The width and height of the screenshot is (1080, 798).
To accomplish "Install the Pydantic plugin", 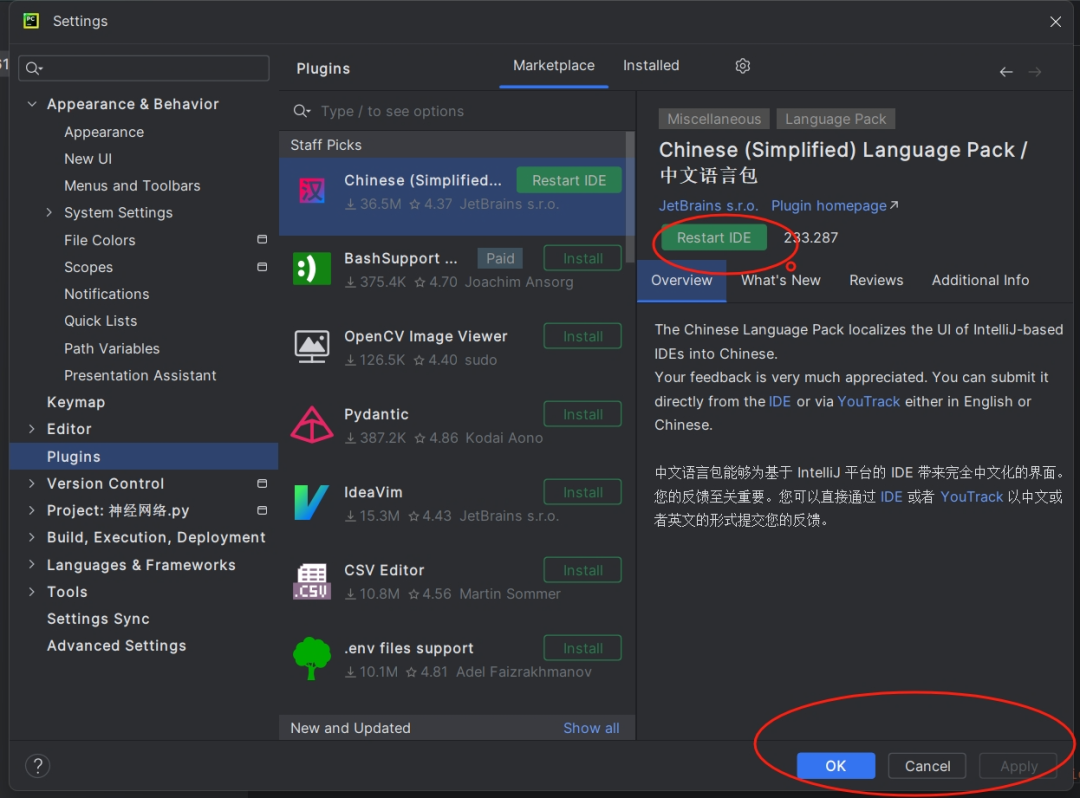I will coord(583,414).
